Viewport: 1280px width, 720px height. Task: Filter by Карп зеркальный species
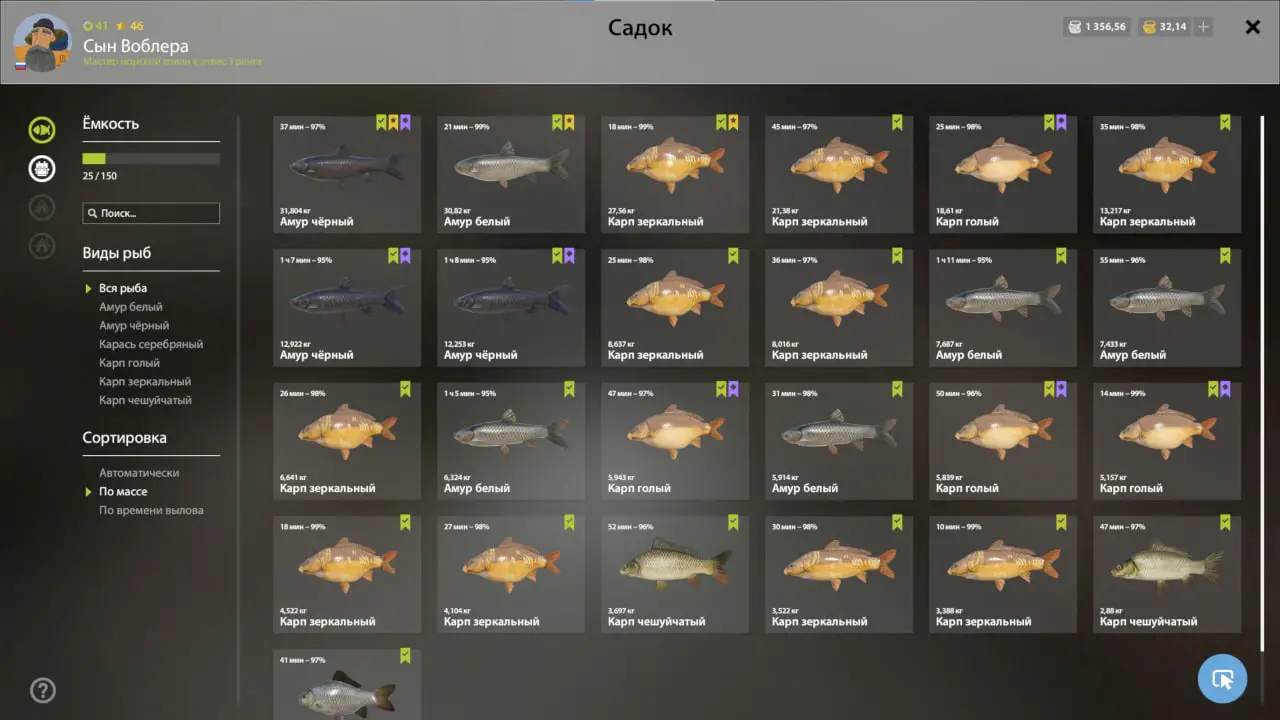(x=145, y=381)
